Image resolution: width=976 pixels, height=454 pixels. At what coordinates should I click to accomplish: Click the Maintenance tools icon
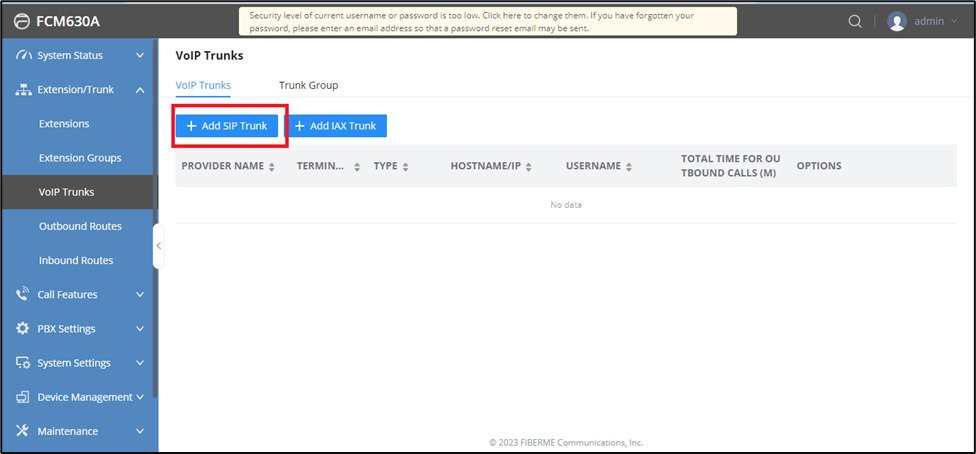pos(22,431)
